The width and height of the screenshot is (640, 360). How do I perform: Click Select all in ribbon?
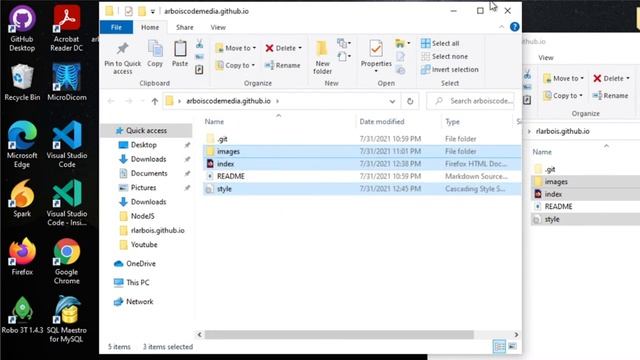(440, 43)
